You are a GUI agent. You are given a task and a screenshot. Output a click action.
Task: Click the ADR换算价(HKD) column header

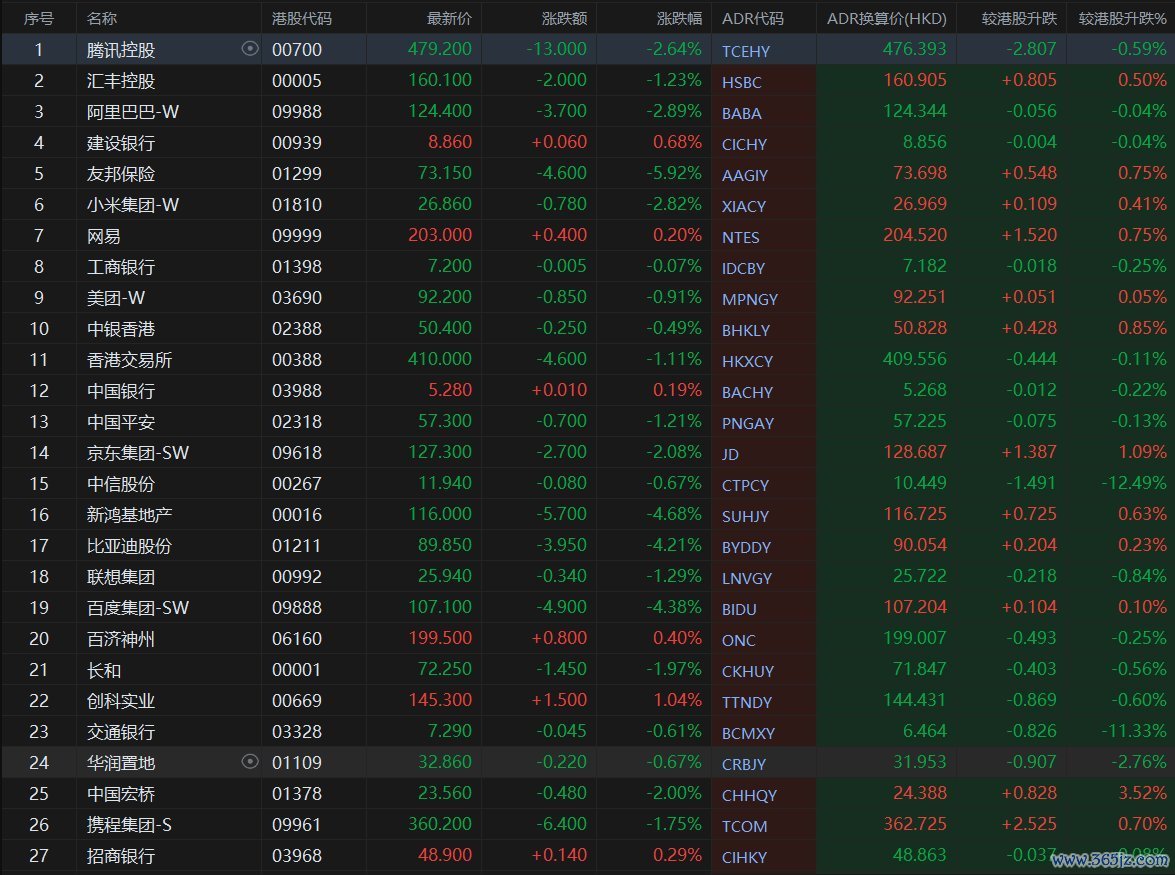pos(886,18)
